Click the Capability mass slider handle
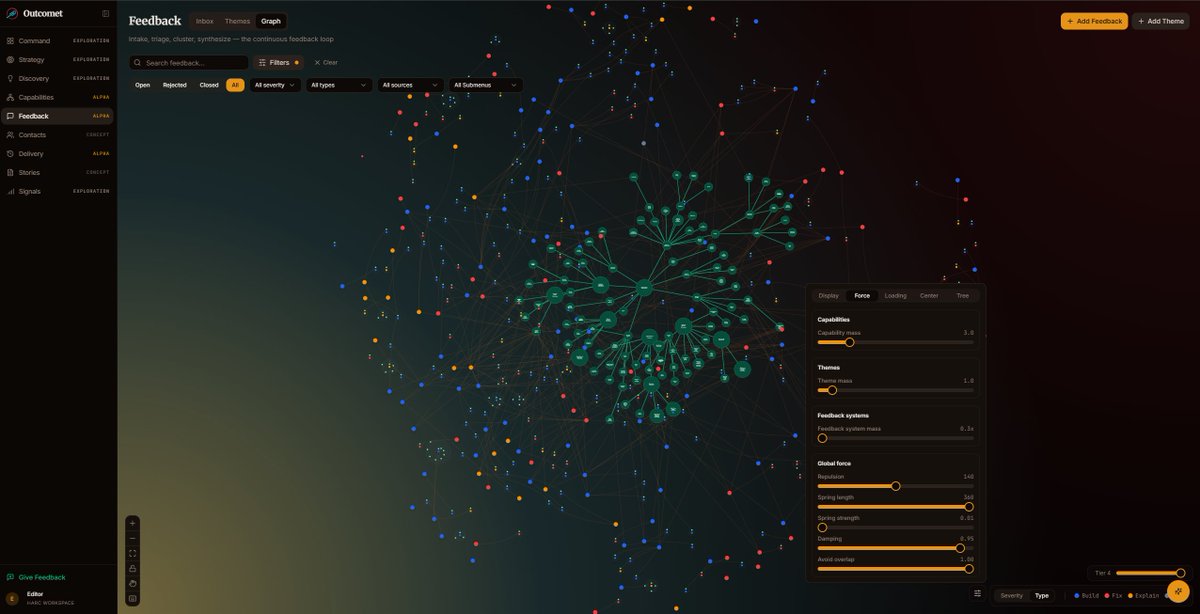This screenshot has width=1200, height=614. [x=850, y=342]
